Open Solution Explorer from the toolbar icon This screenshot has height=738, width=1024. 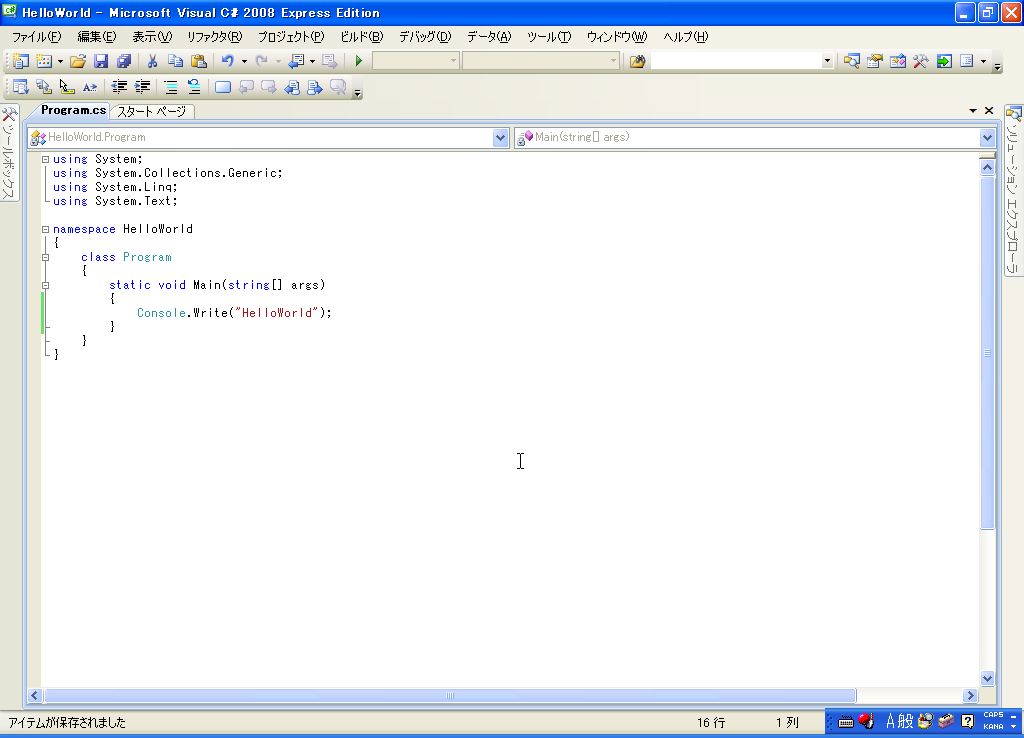(852, 61)
